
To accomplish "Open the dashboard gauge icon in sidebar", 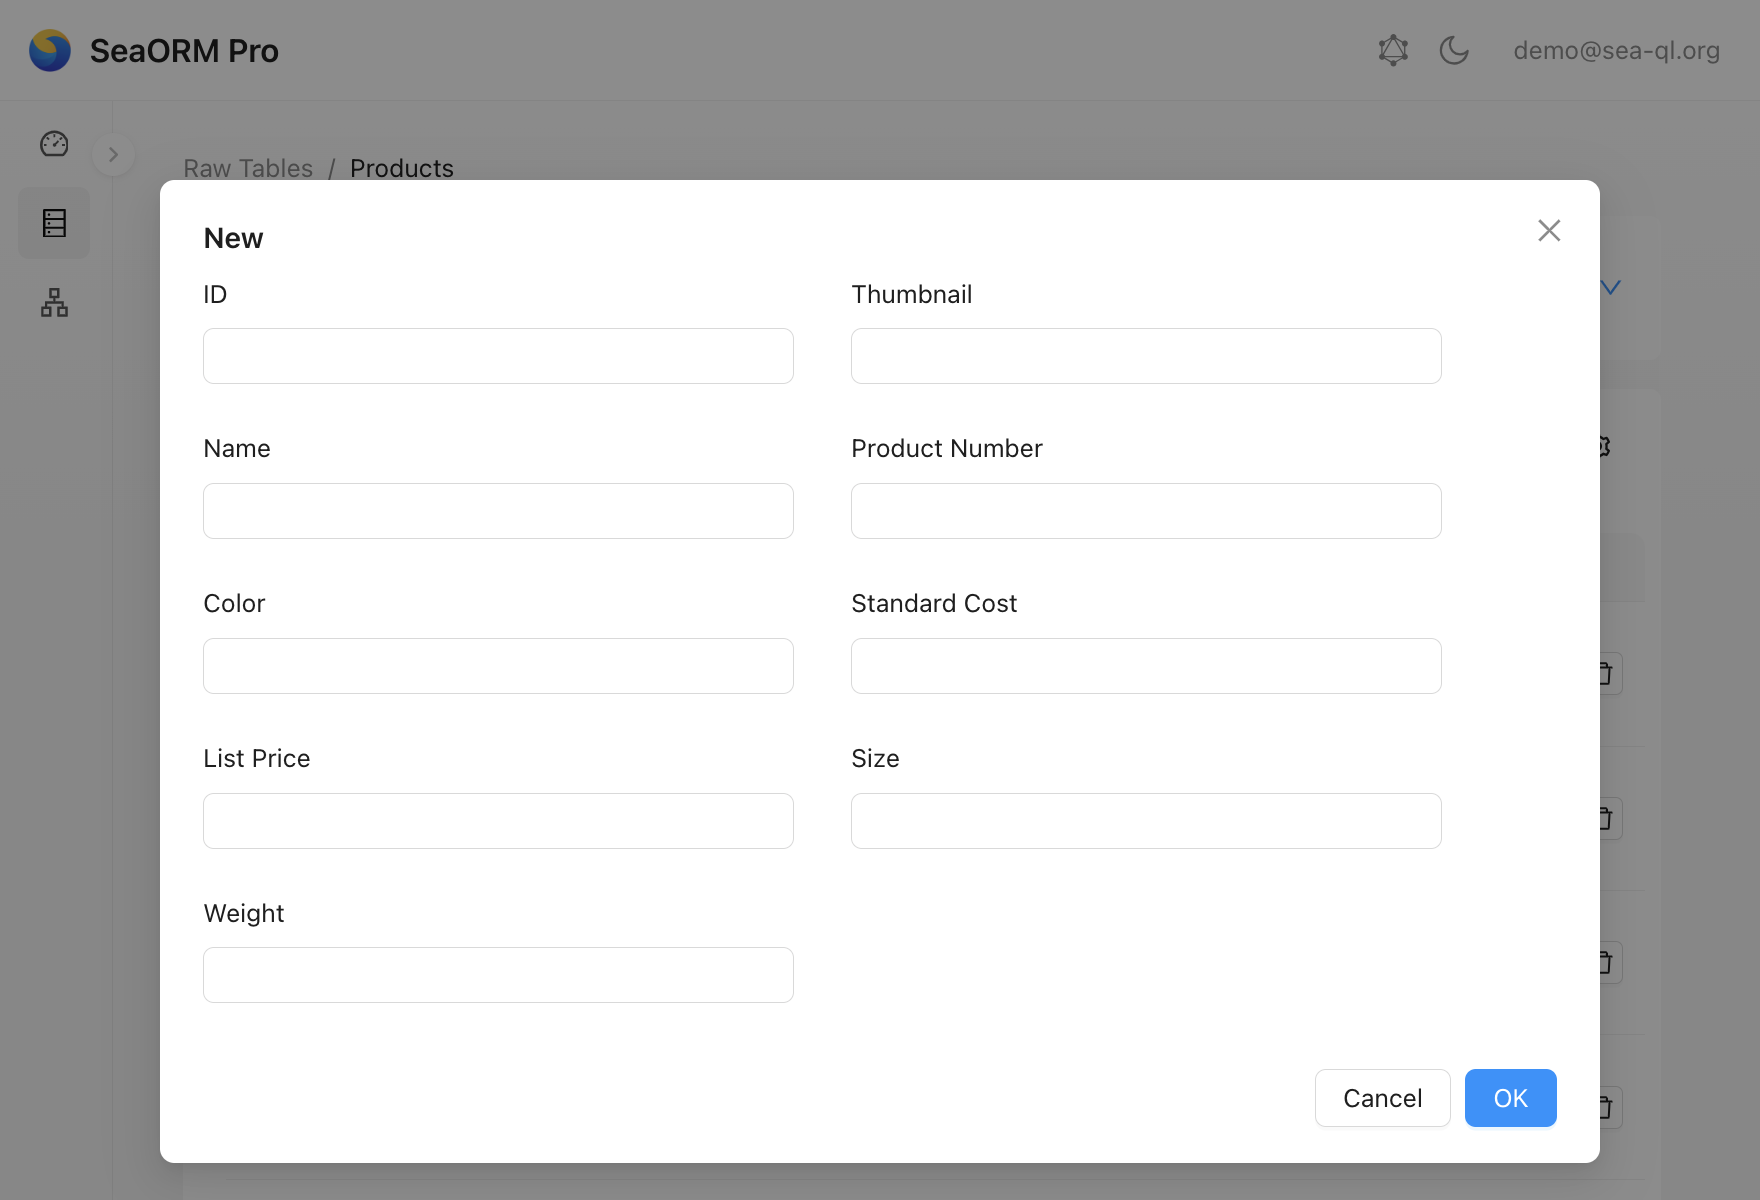I will [x=54, y=144].
